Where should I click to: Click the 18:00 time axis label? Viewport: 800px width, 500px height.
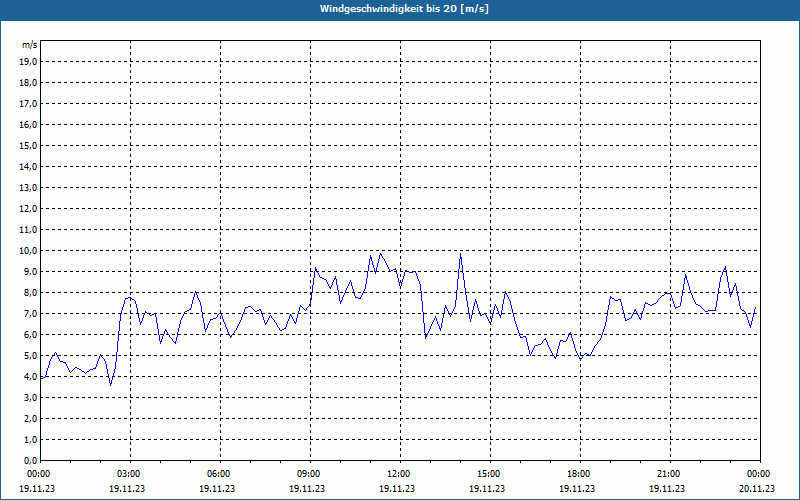580,474
